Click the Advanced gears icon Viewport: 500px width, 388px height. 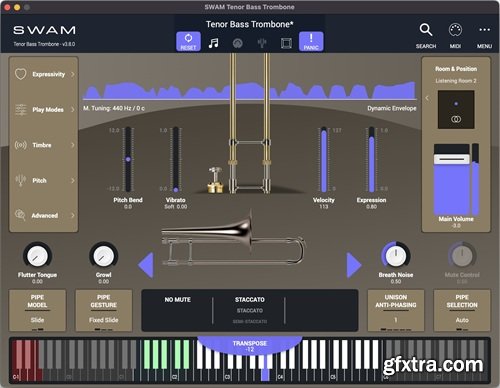click(x=20, y=215)
